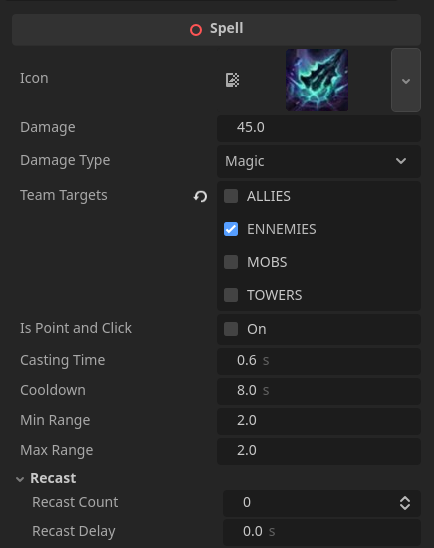Click the Icon quick-load resource icon
434x548 pixels.
click(232, 80)
